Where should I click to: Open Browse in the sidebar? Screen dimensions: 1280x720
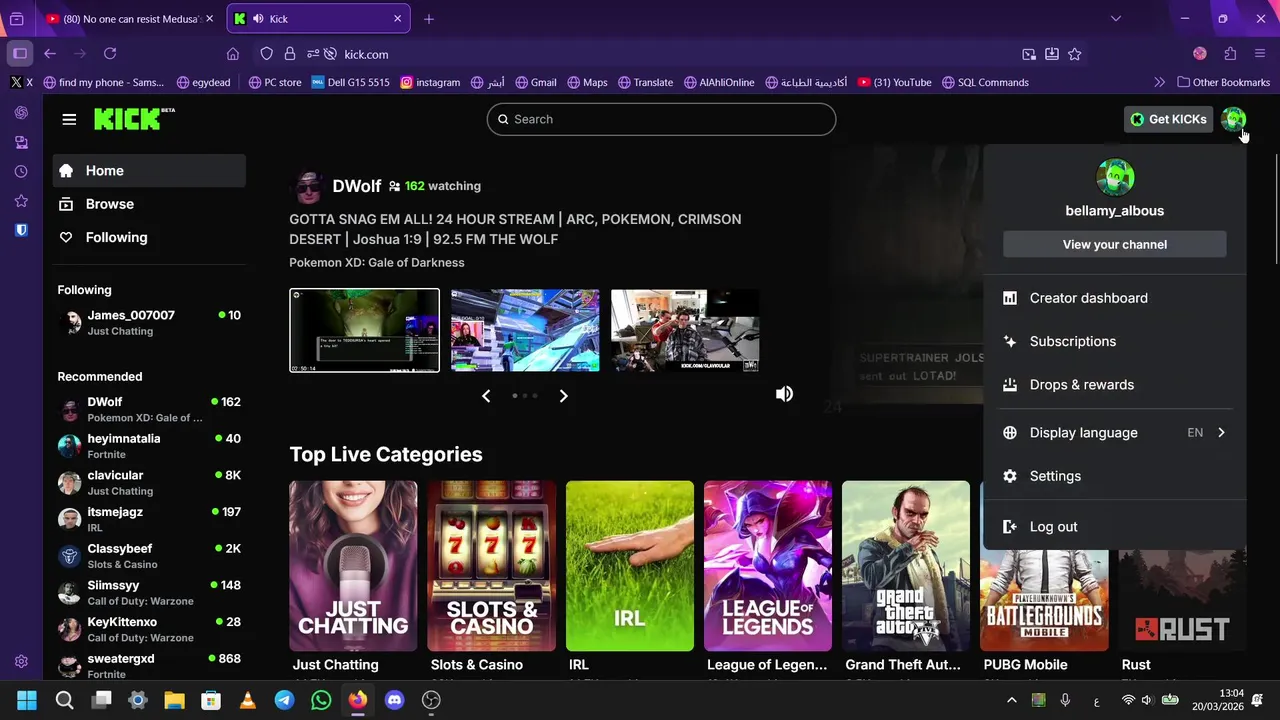pyautogui.click(x=149, y=204)
